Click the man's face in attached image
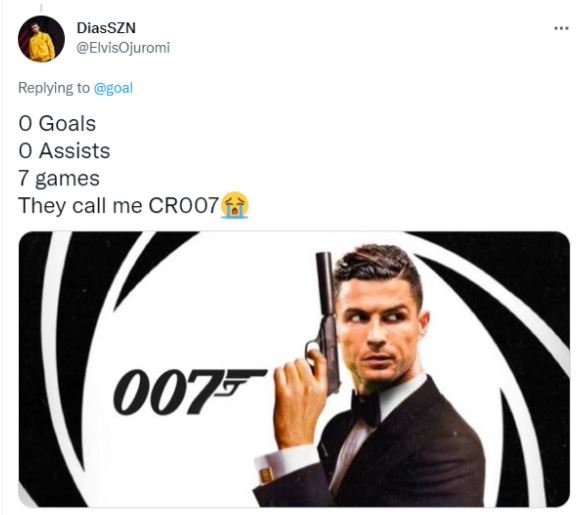583x515 pixels. (x=379, y=331)
